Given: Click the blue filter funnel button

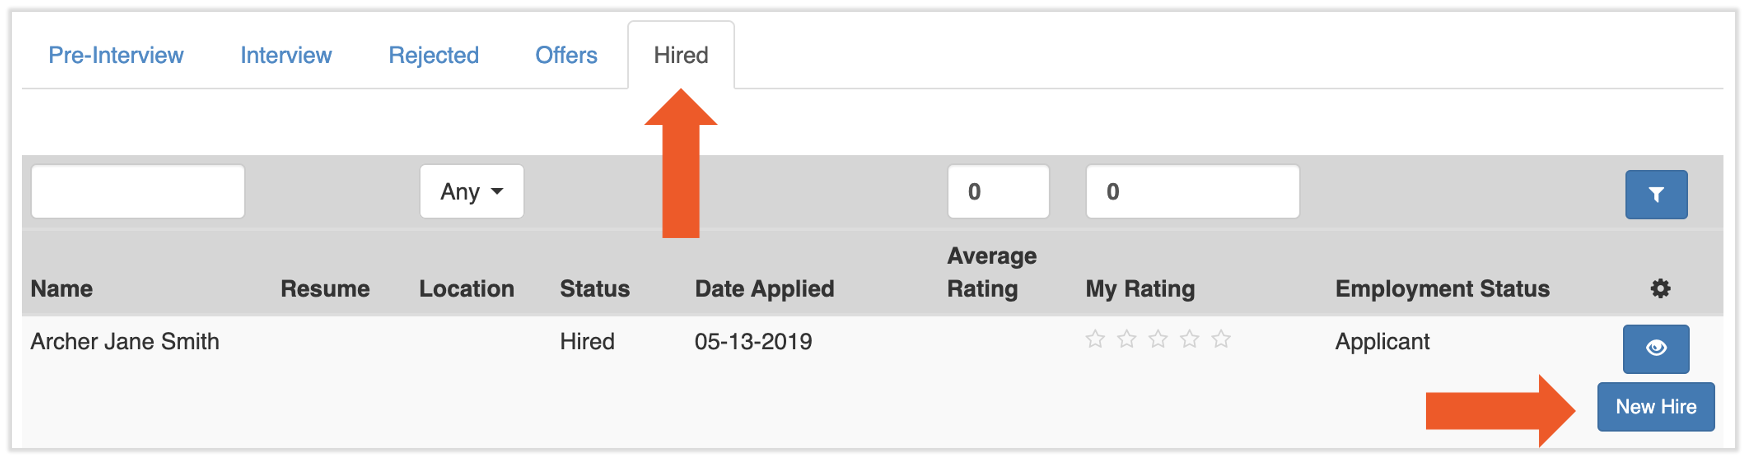Looking at the screenshot, I should [x=1656, y=195].
